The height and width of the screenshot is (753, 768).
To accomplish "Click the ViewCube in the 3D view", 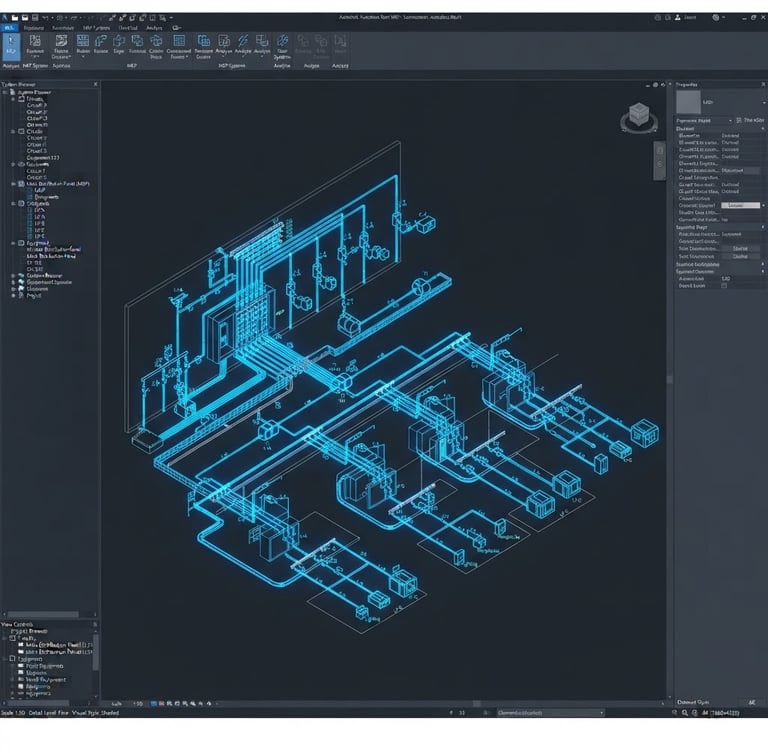I will [x=639, y=117].
